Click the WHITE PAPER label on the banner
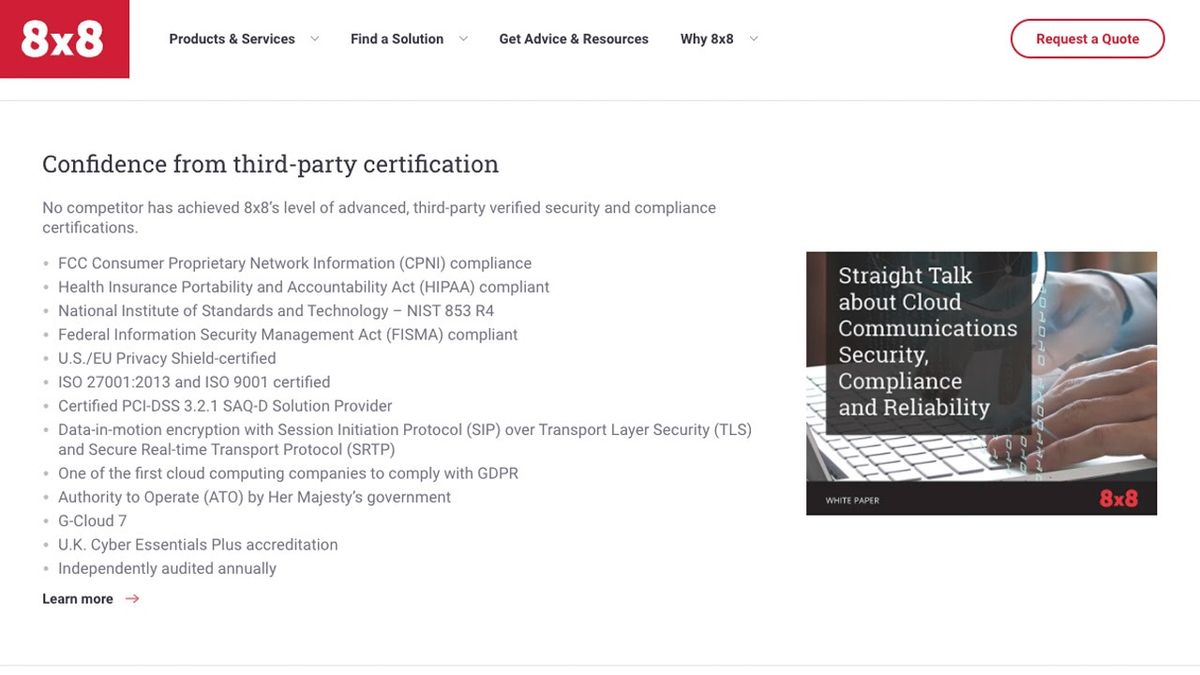1200x675 pixels. [852, 500]
